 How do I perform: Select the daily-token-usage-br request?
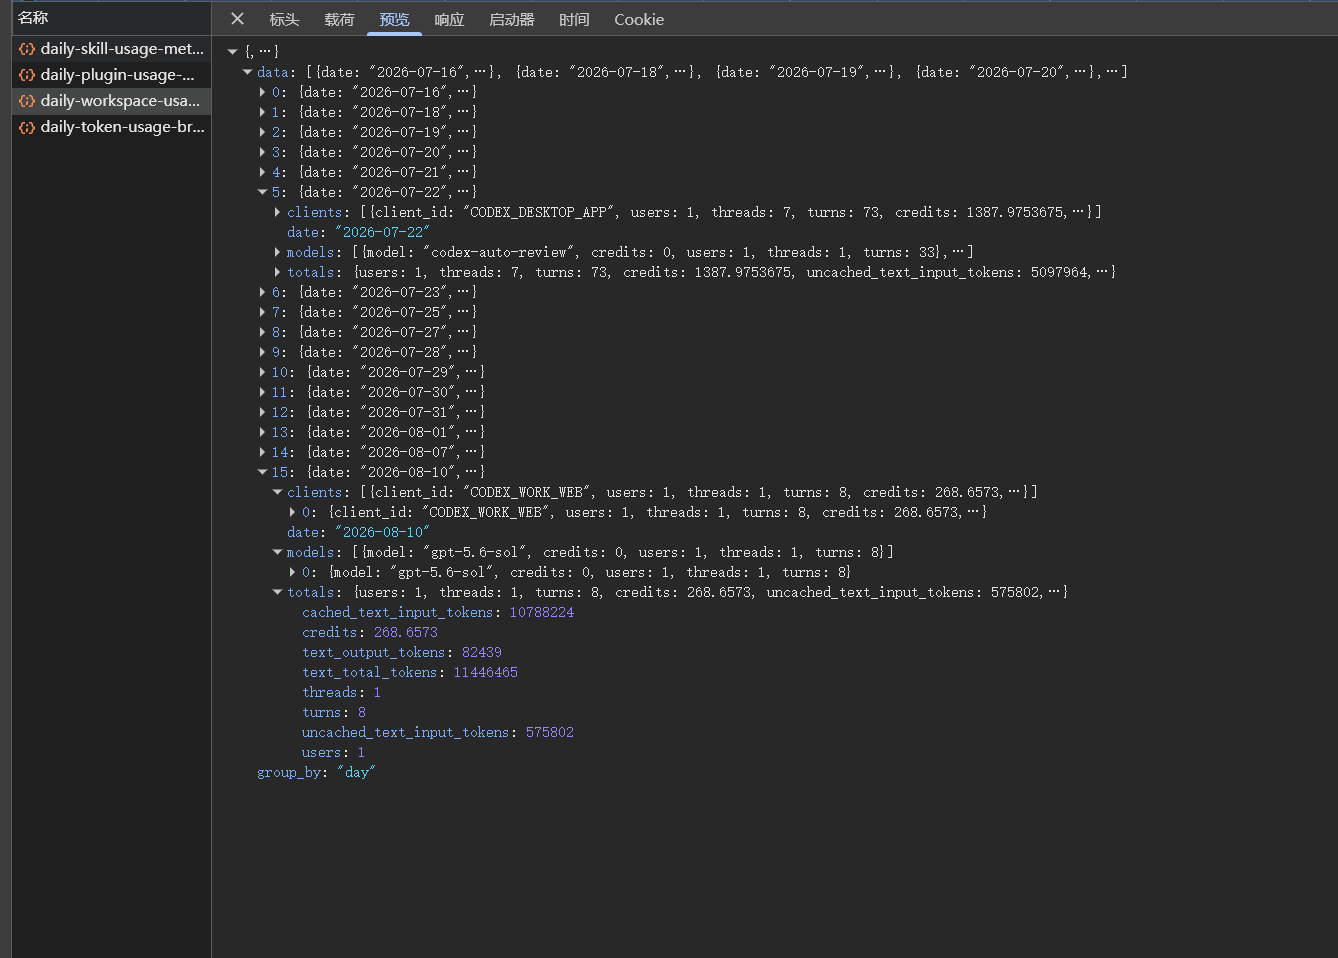click(x=112, y=127)
